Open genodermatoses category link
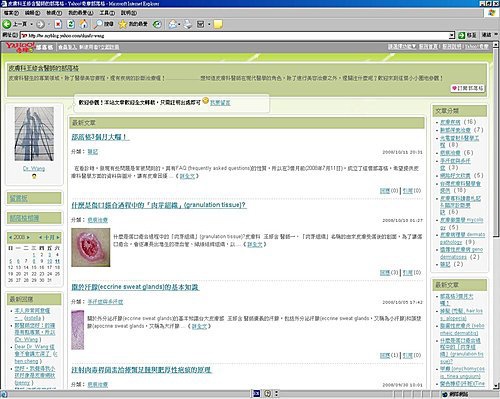The image size is (500, 399). click(x=461, y=253)
